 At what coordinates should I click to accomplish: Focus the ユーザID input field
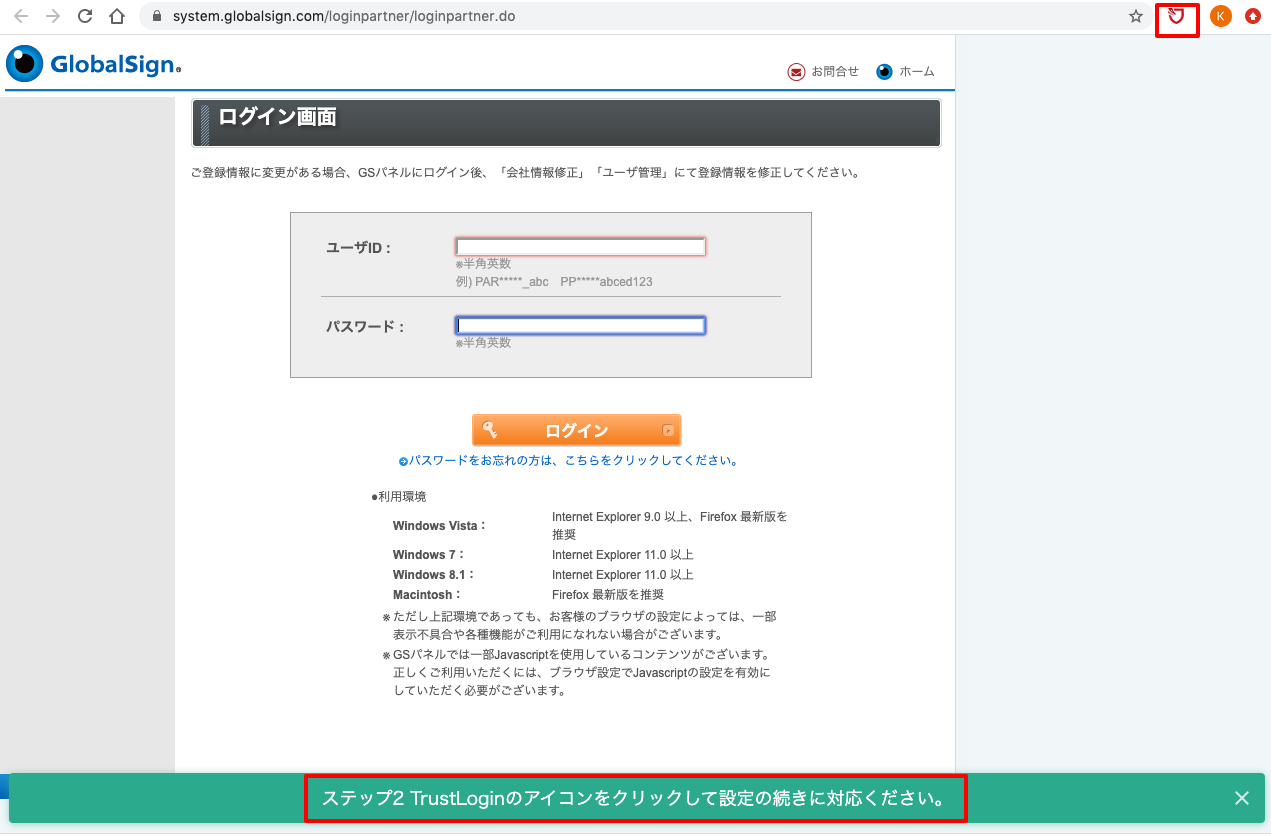tap(581, 247)
